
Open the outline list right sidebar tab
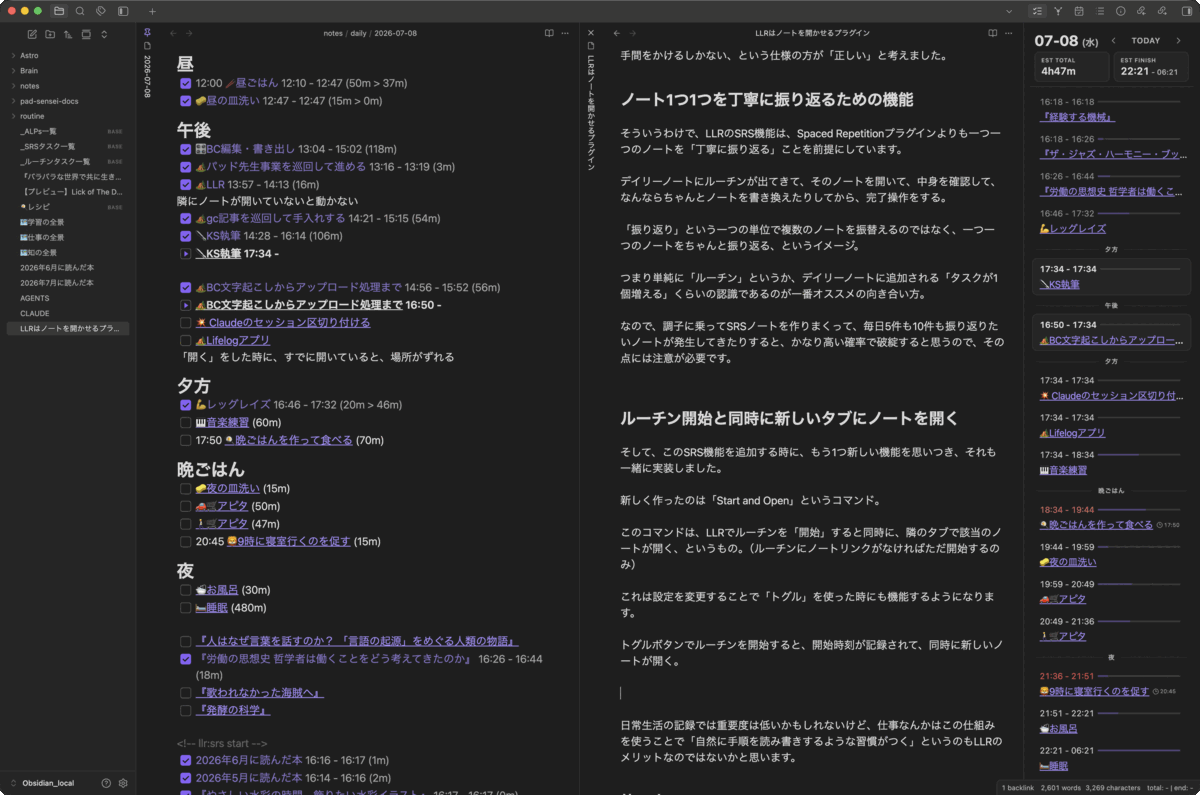tap(1100, 11)
